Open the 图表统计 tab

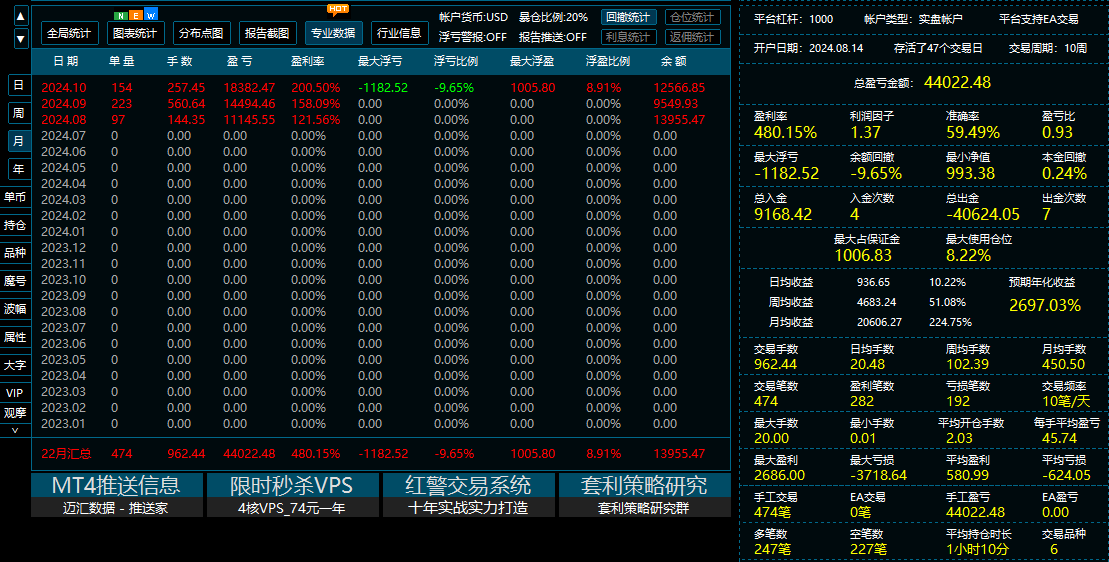[x=135, y=33]
